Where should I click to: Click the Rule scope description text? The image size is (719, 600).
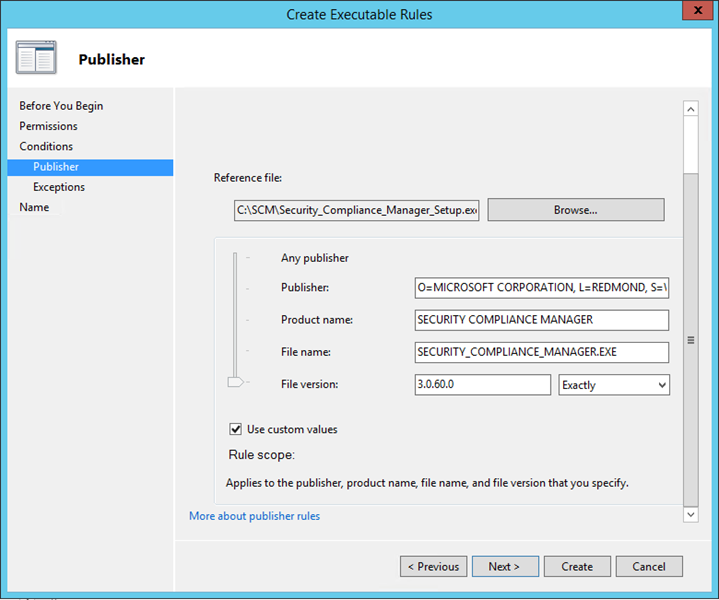coord(427,483)
